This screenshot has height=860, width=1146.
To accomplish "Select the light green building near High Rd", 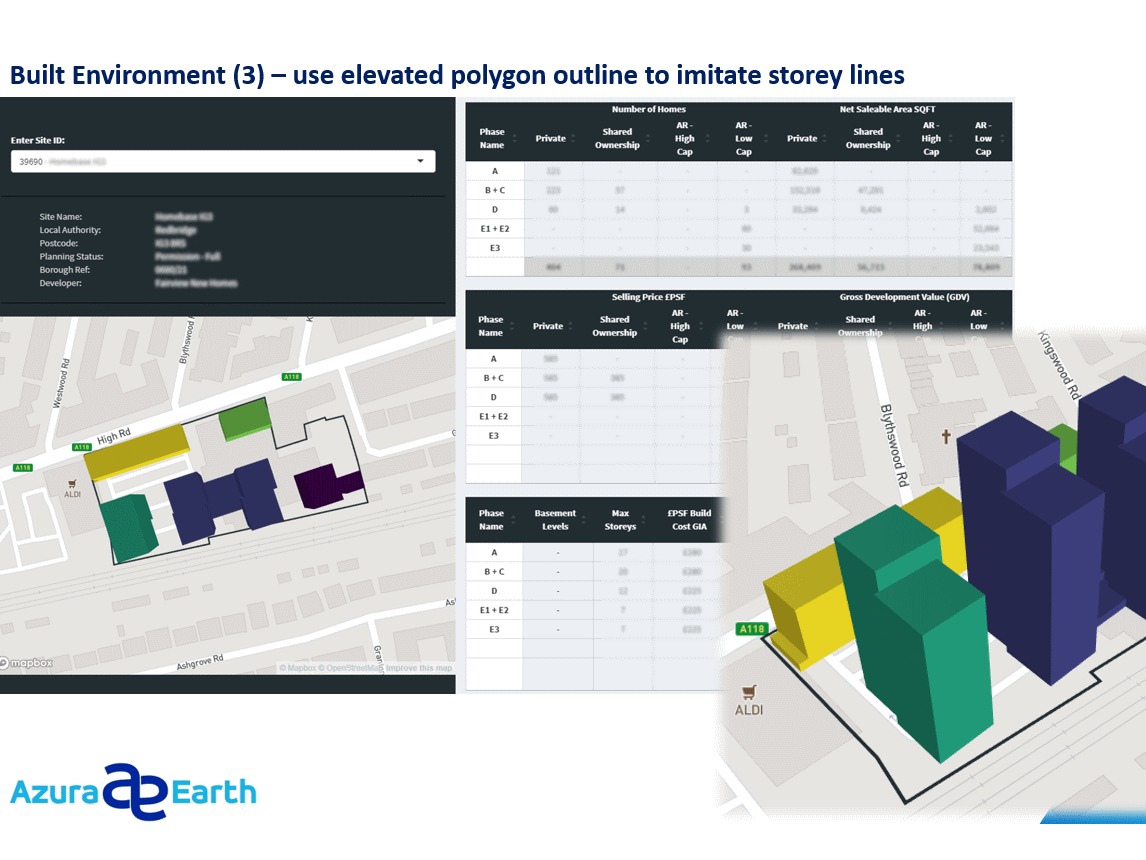I will (x=244, y=420).
